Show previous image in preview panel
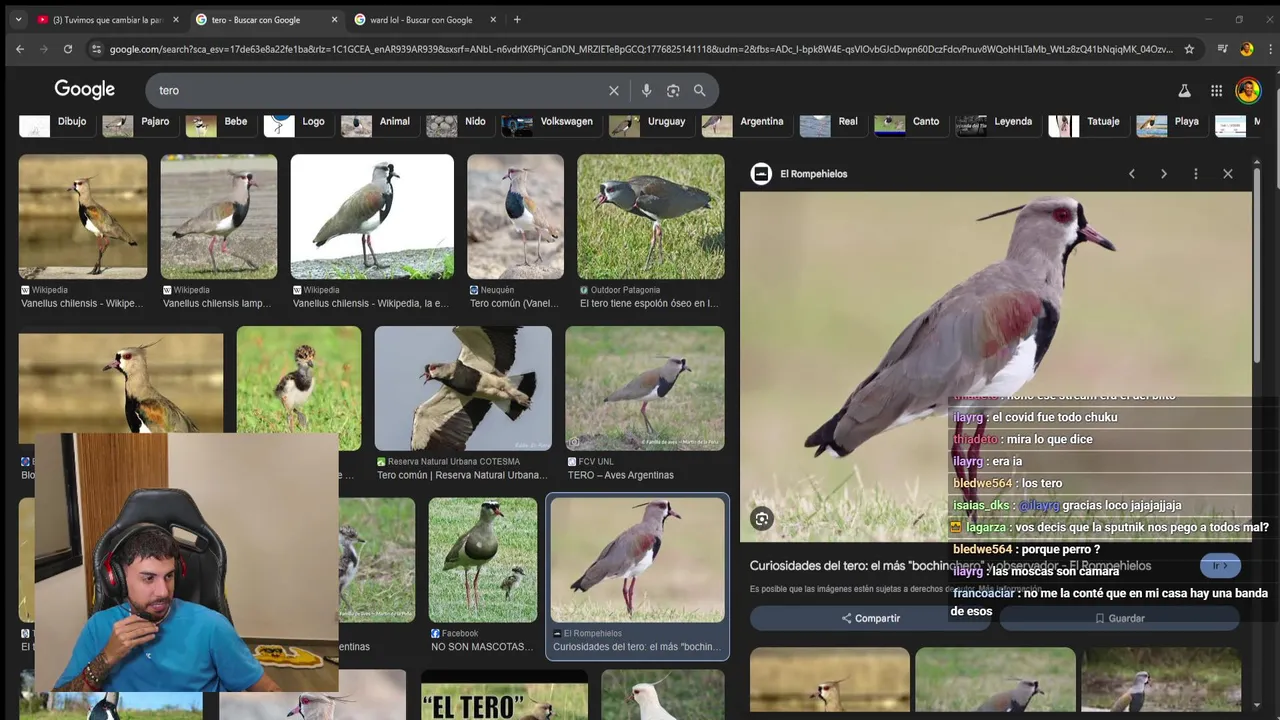The width and height of the screenshot is (1280, 720). click(x=1132, y=174)
